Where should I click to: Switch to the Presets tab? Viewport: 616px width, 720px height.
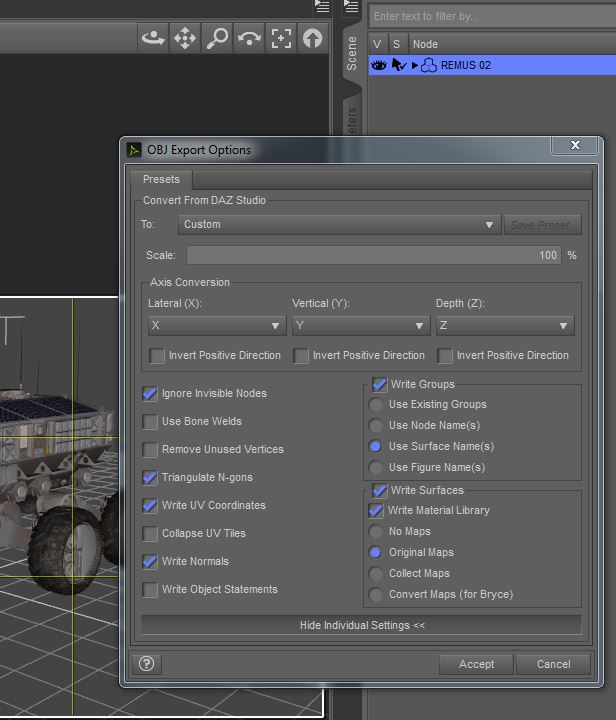pos(161,179)
